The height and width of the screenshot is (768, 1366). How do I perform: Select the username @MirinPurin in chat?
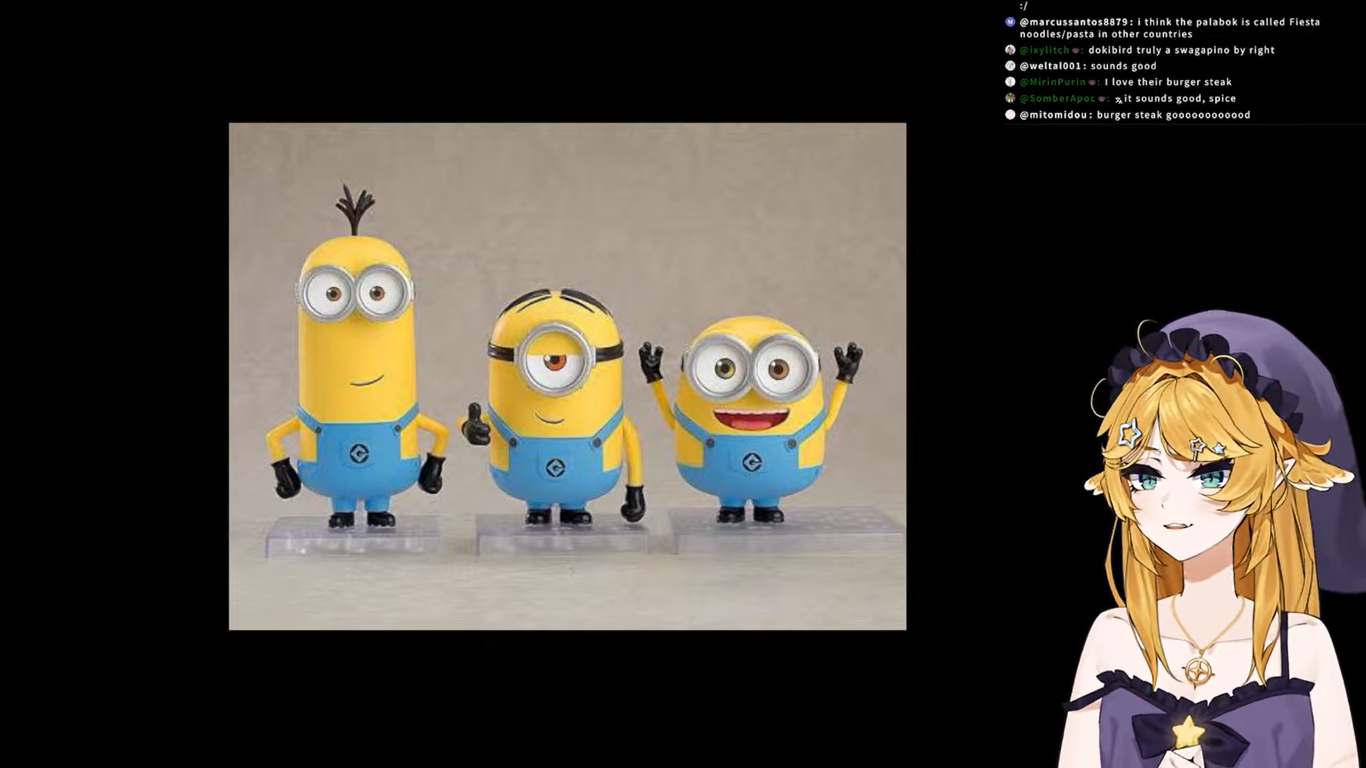[1053, 82]
